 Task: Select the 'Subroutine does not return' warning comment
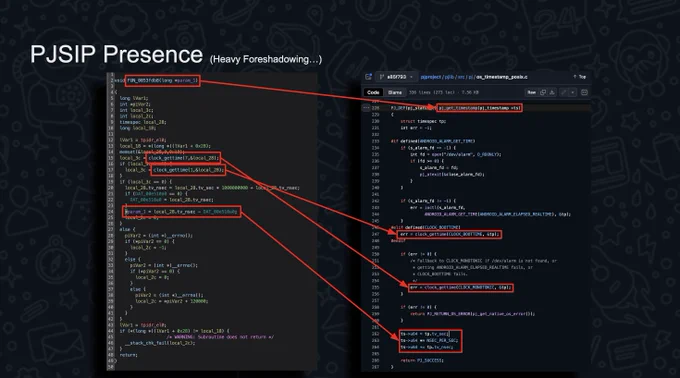click(220, 337)
